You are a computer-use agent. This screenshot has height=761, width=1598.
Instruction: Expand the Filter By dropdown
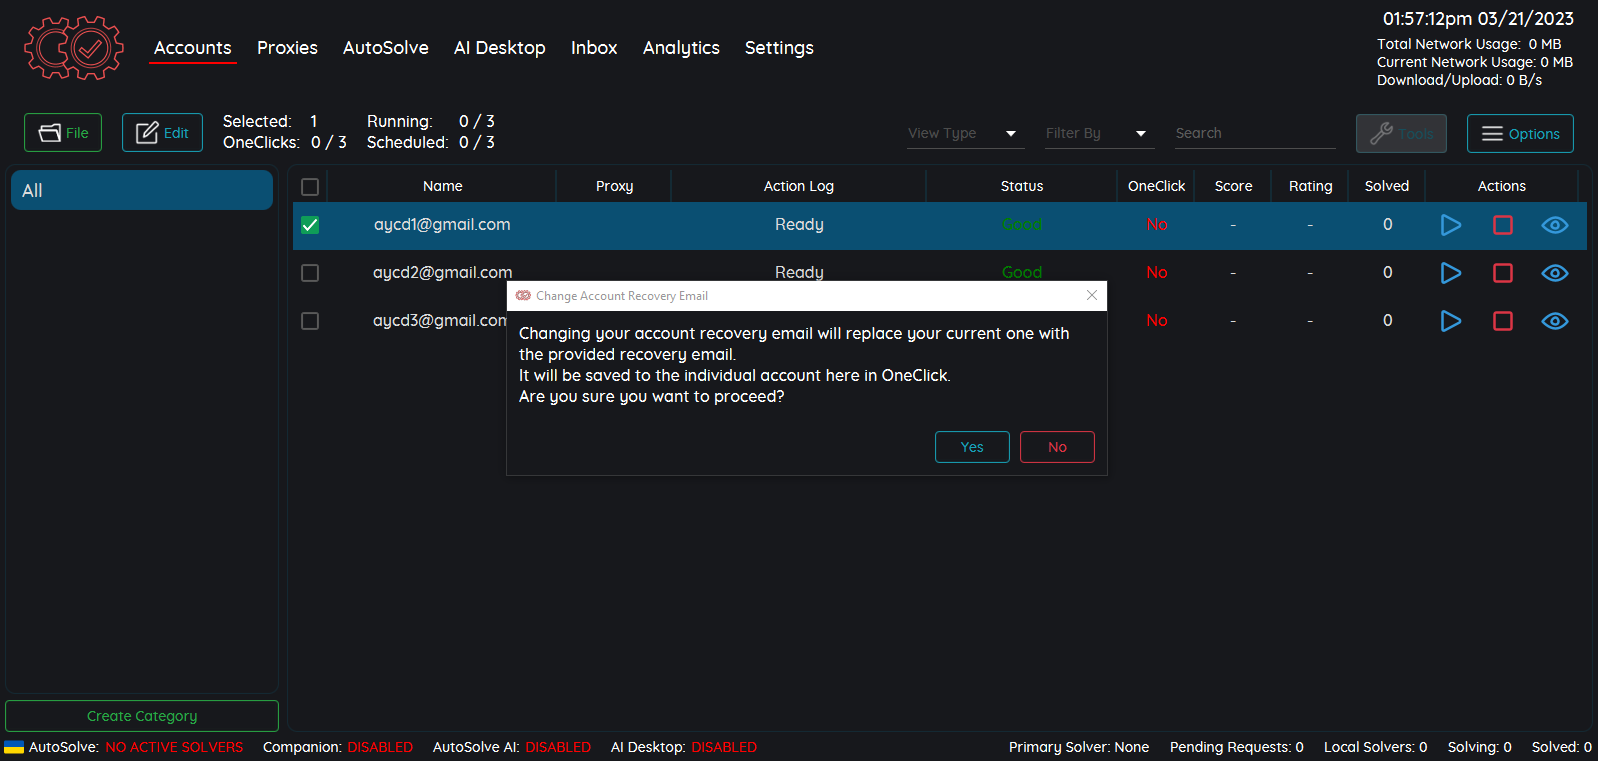[x=1097, y=134]
